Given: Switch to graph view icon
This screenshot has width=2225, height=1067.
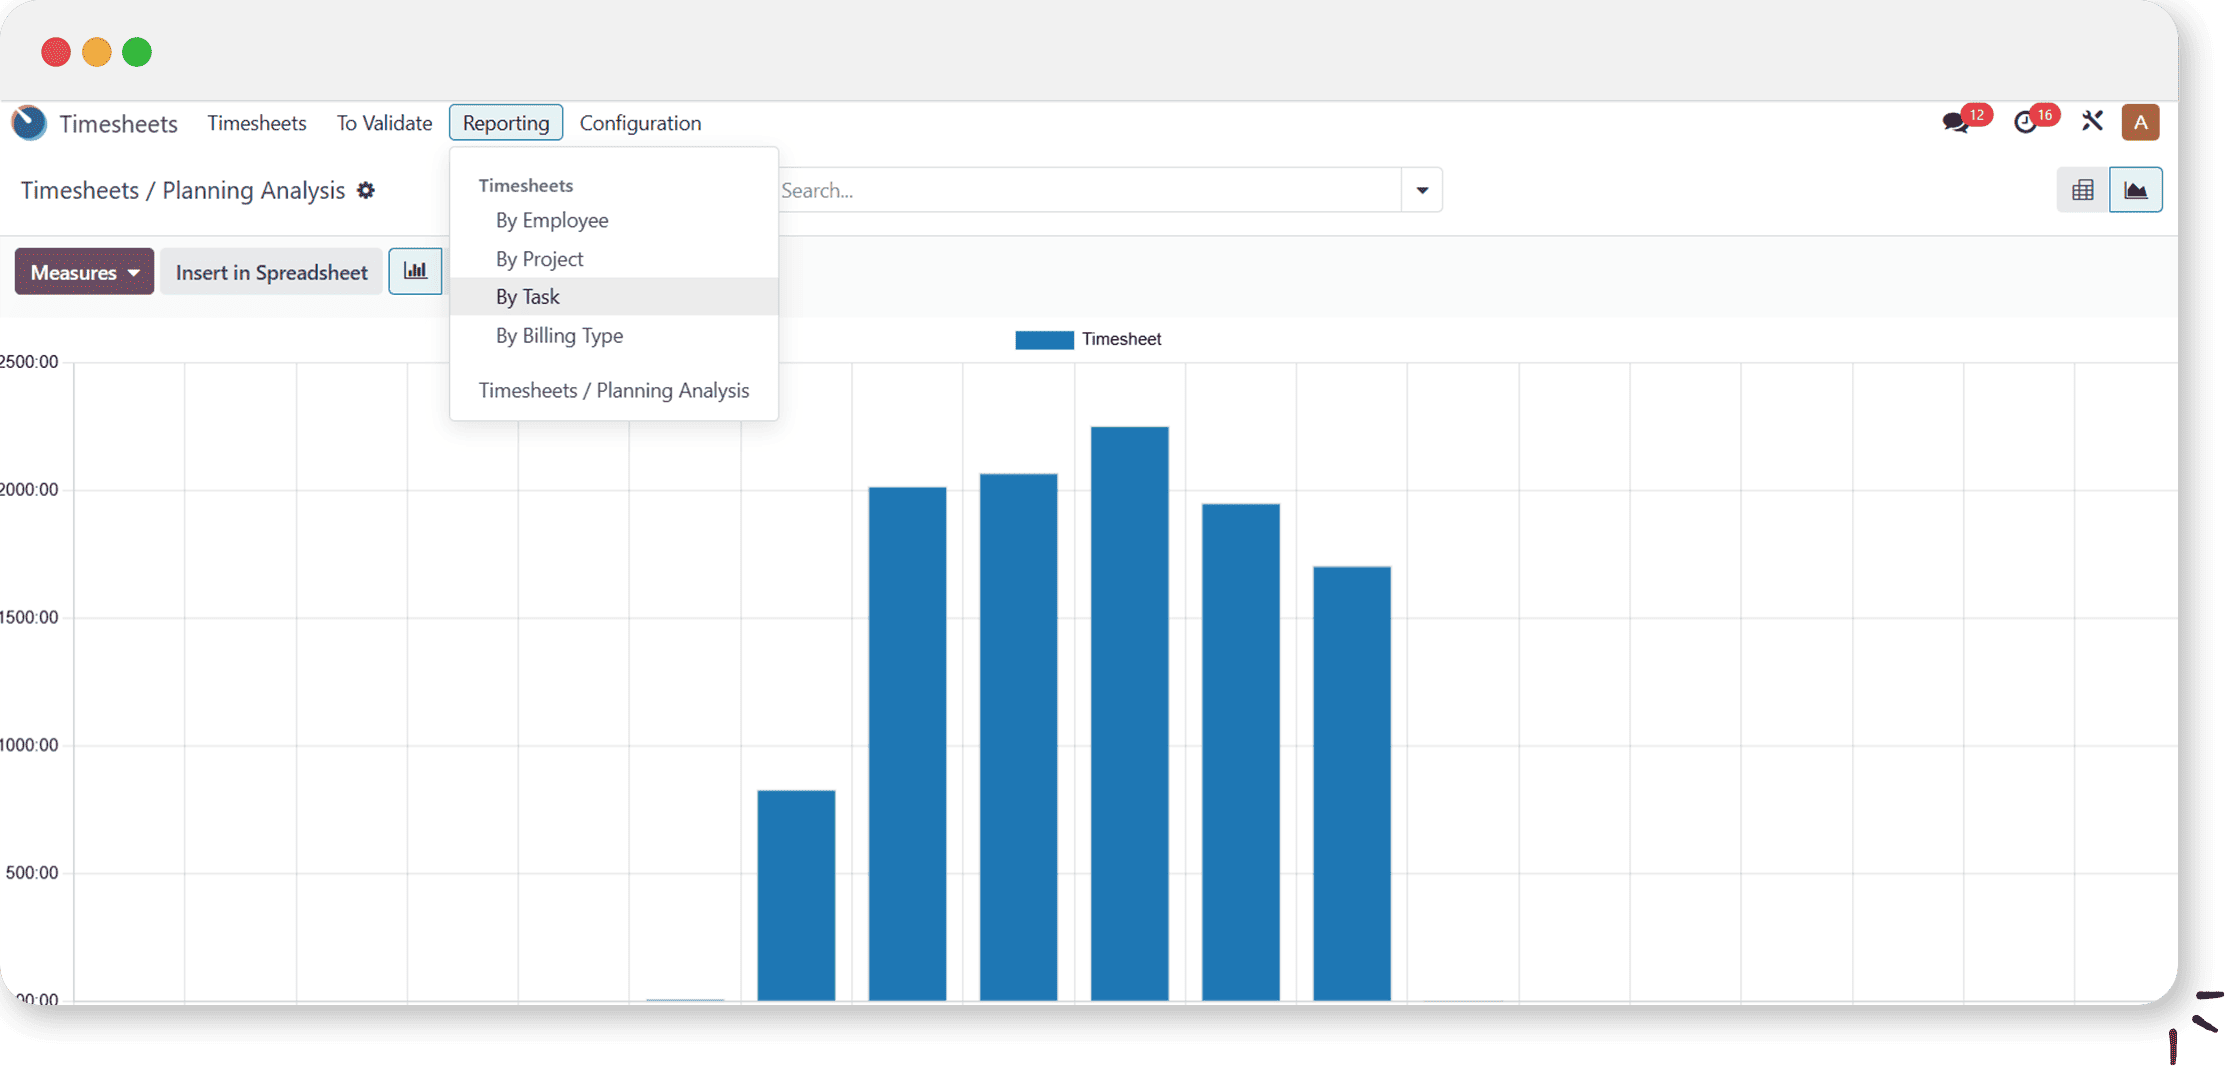Looking at the screenshot, I should click(2135, 190).
